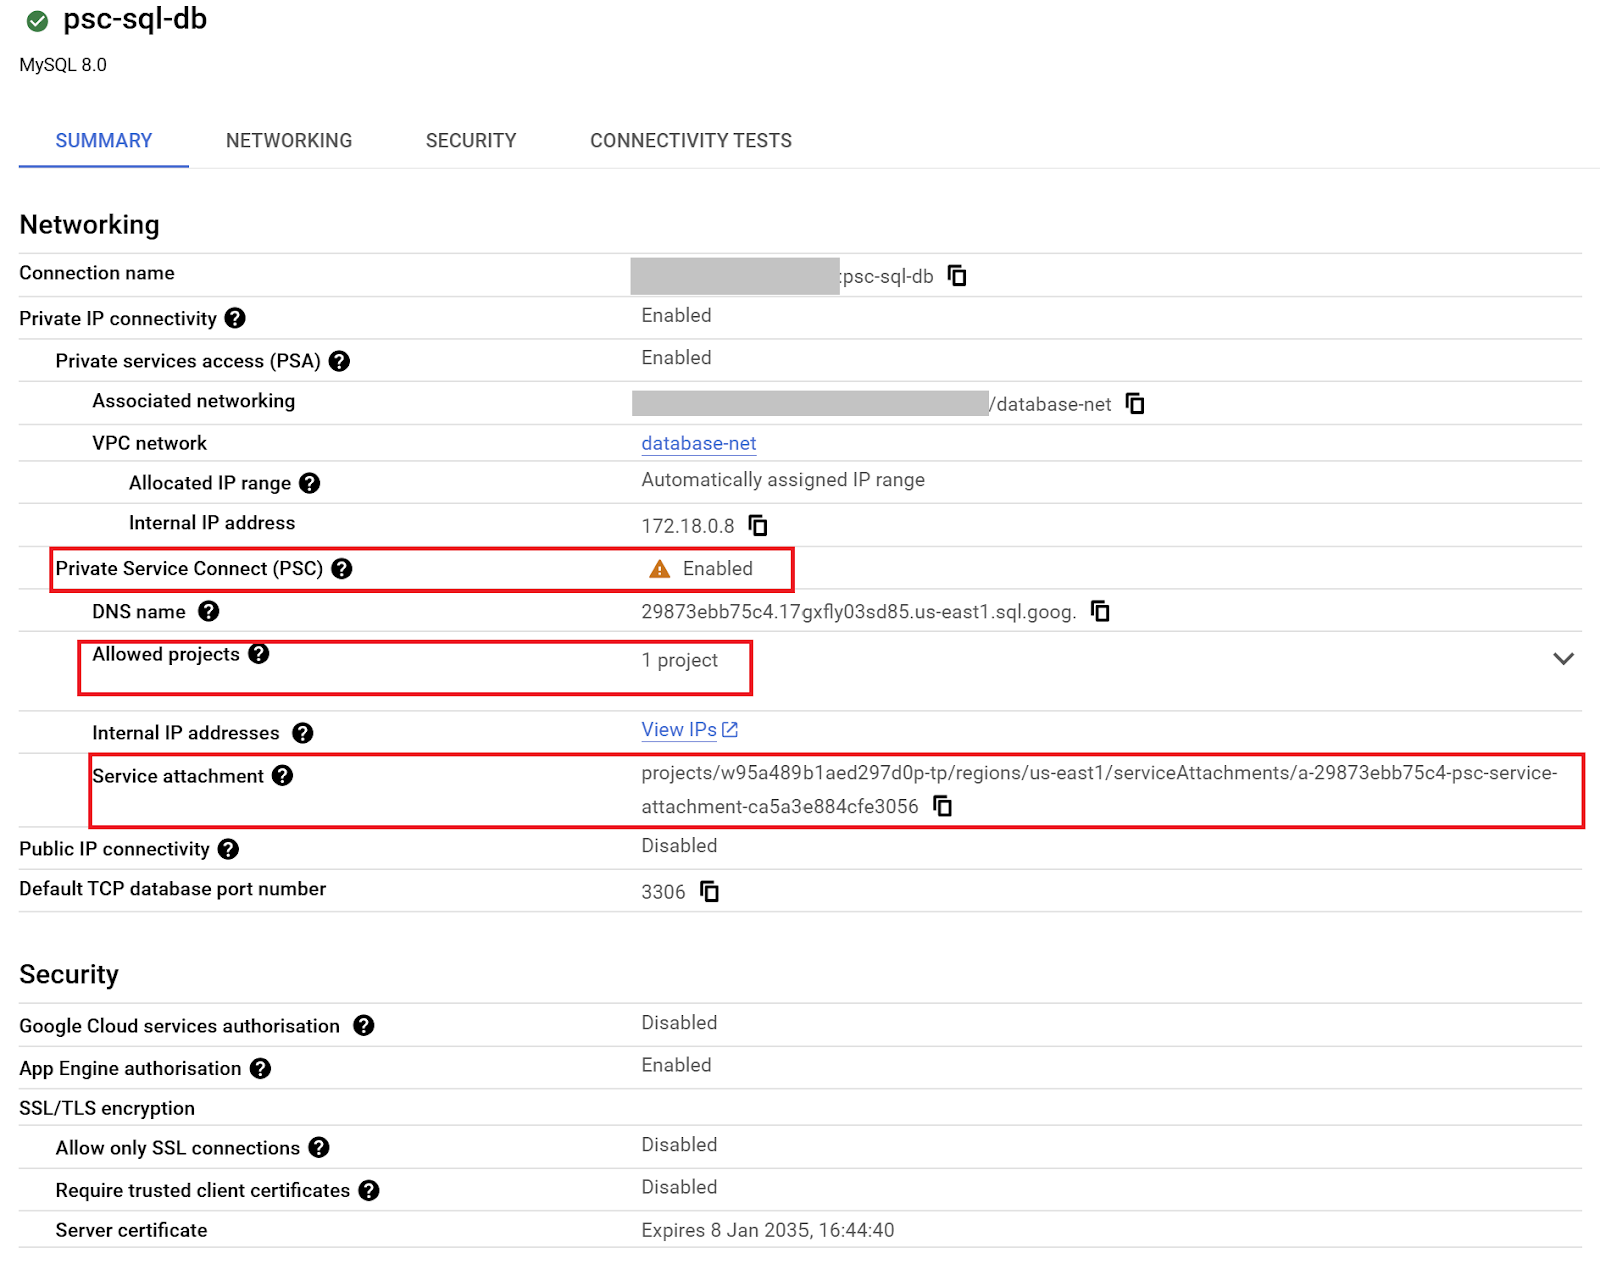The width and height of the screenshot is (1600, 1264).
Task: Click the green instance status checkmark
Action: pos(37,20)
